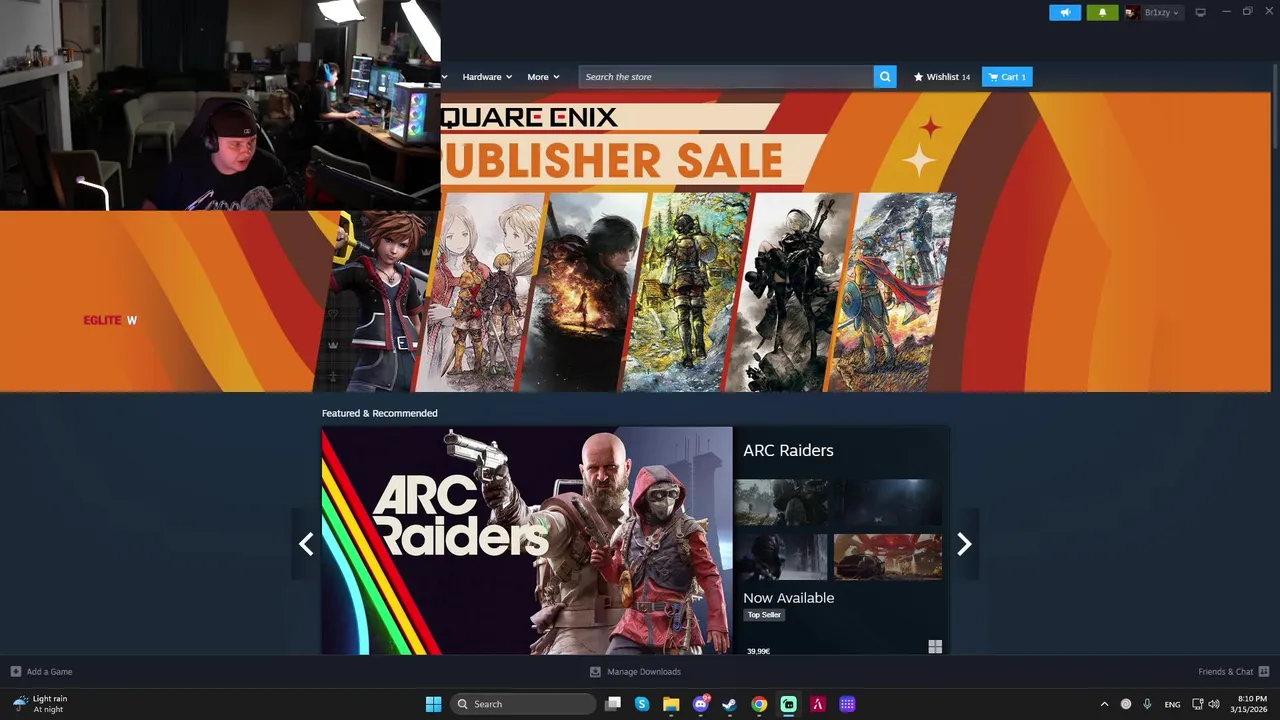Click the Featured & Recommended heading
This screenshot has height=720, width=1280.
click(x=380, y=413)
